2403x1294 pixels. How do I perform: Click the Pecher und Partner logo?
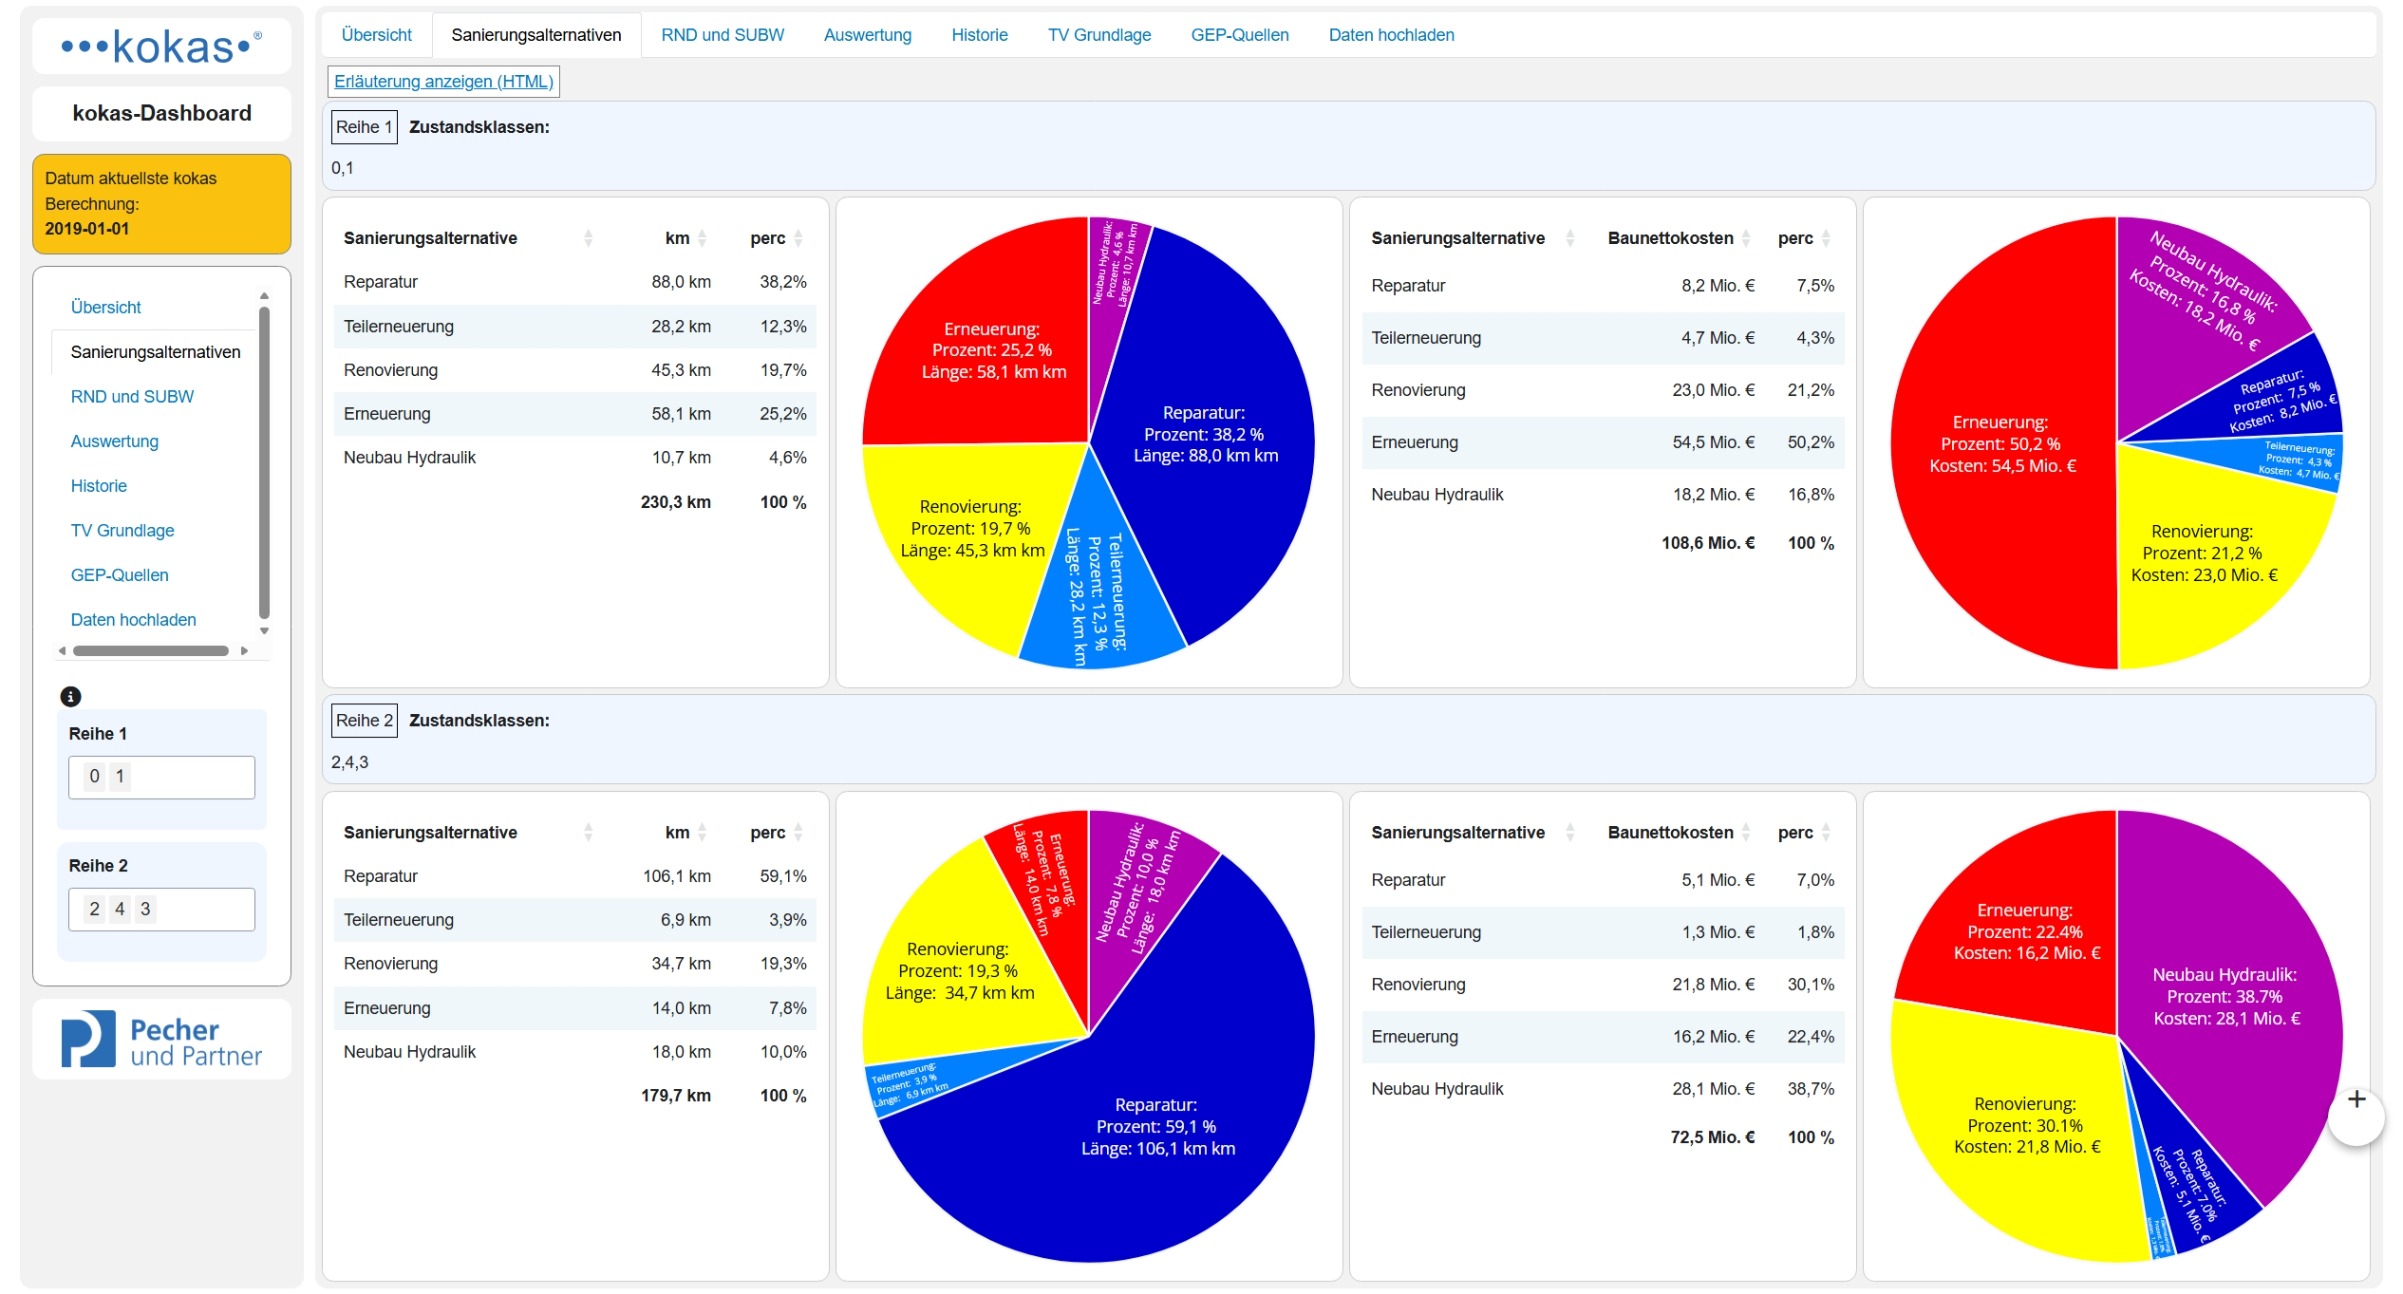[x=162, y=1040]
